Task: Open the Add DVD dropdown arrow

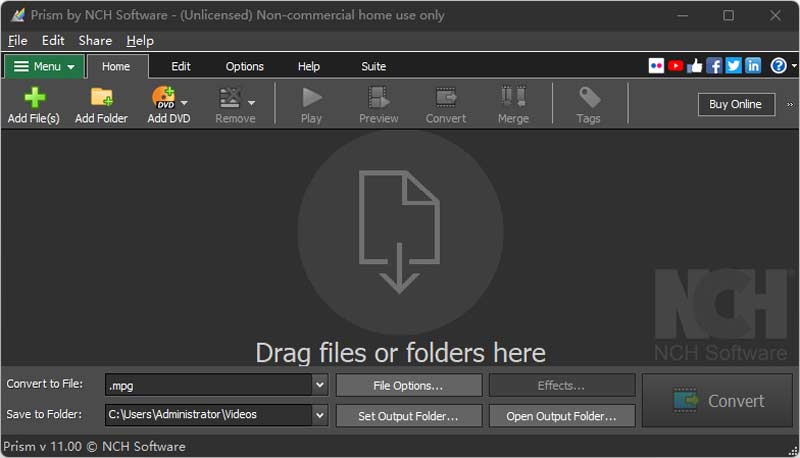Action: pyautogui.click(x=184, y=103)
